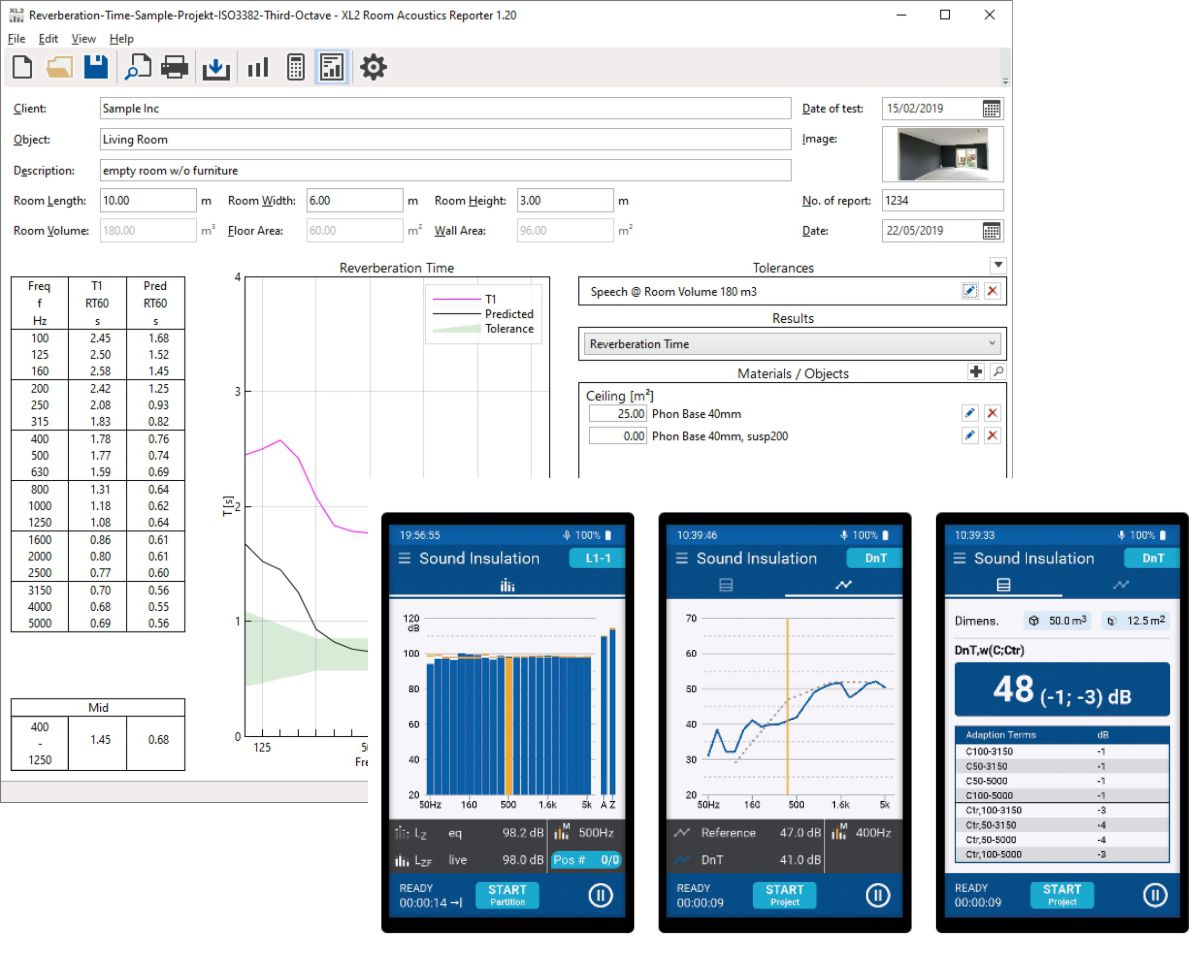Open the File menu

16,39
